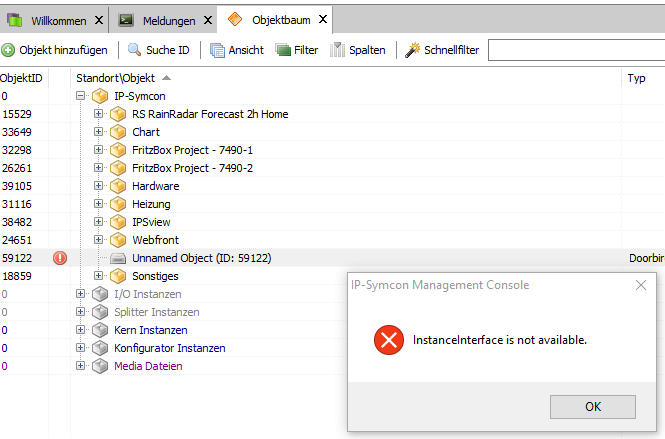
Task: Click the Kern Instanzen gray cube icon
Action: pos(100,330)
